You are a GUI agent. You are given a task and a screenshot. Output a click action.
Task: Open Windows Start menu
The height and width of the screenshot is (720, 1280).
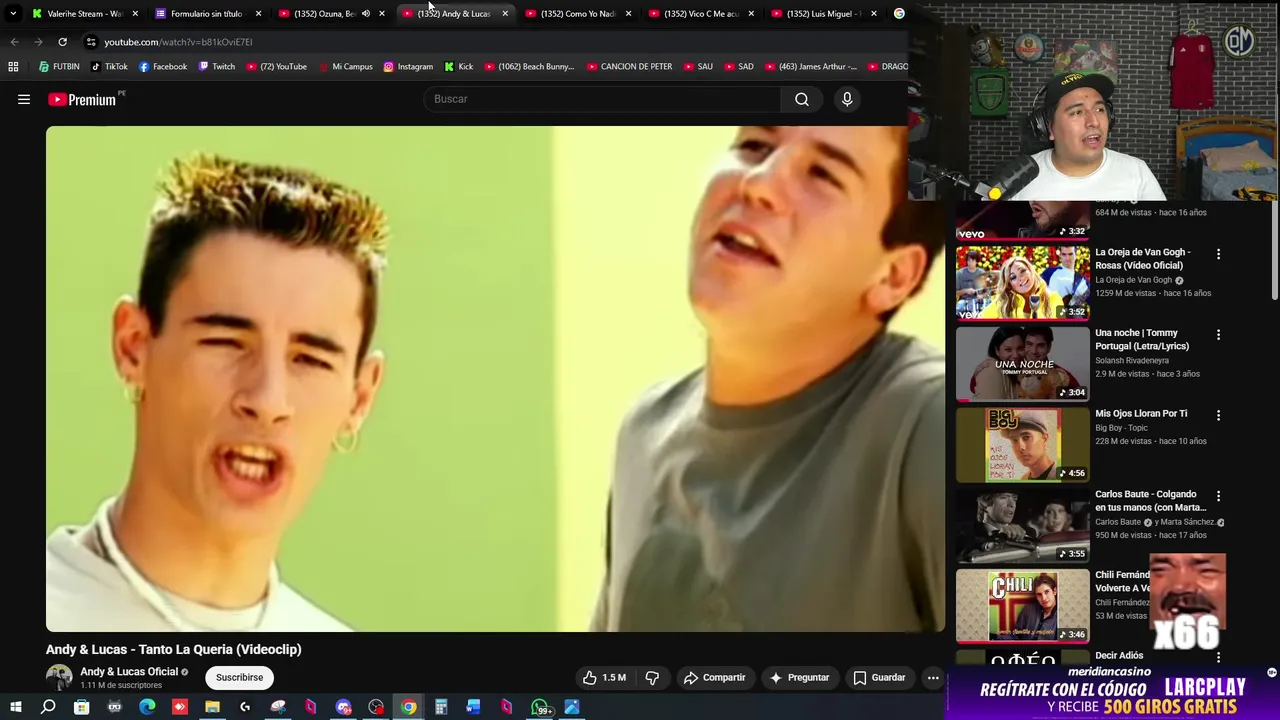pyautogui.click(x=15, y=707)
